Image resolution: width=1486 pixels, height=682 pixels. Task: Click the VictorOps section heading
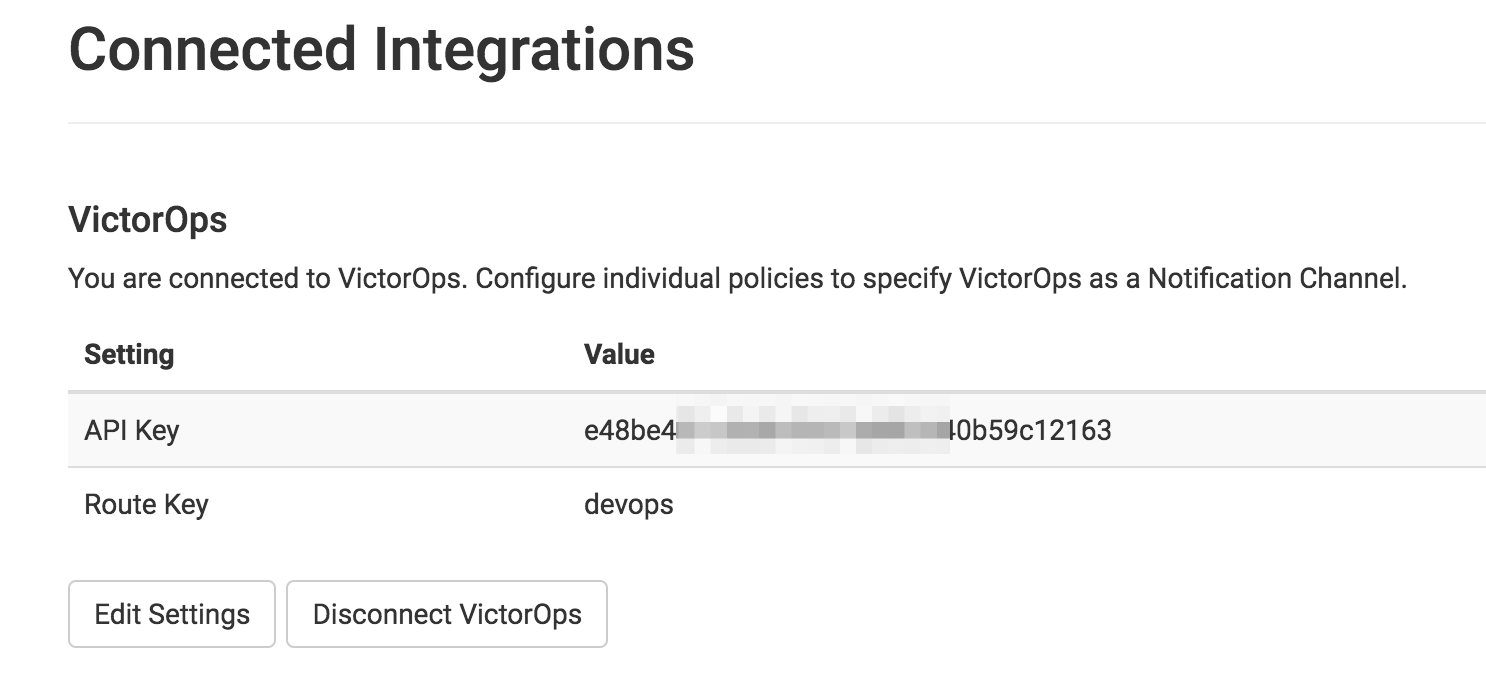[147, 219]
